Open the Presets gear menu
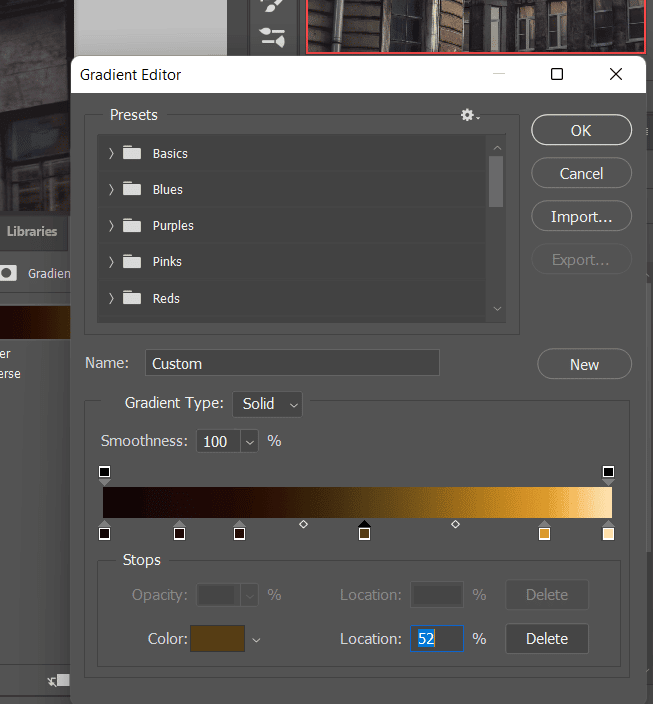 470,115
